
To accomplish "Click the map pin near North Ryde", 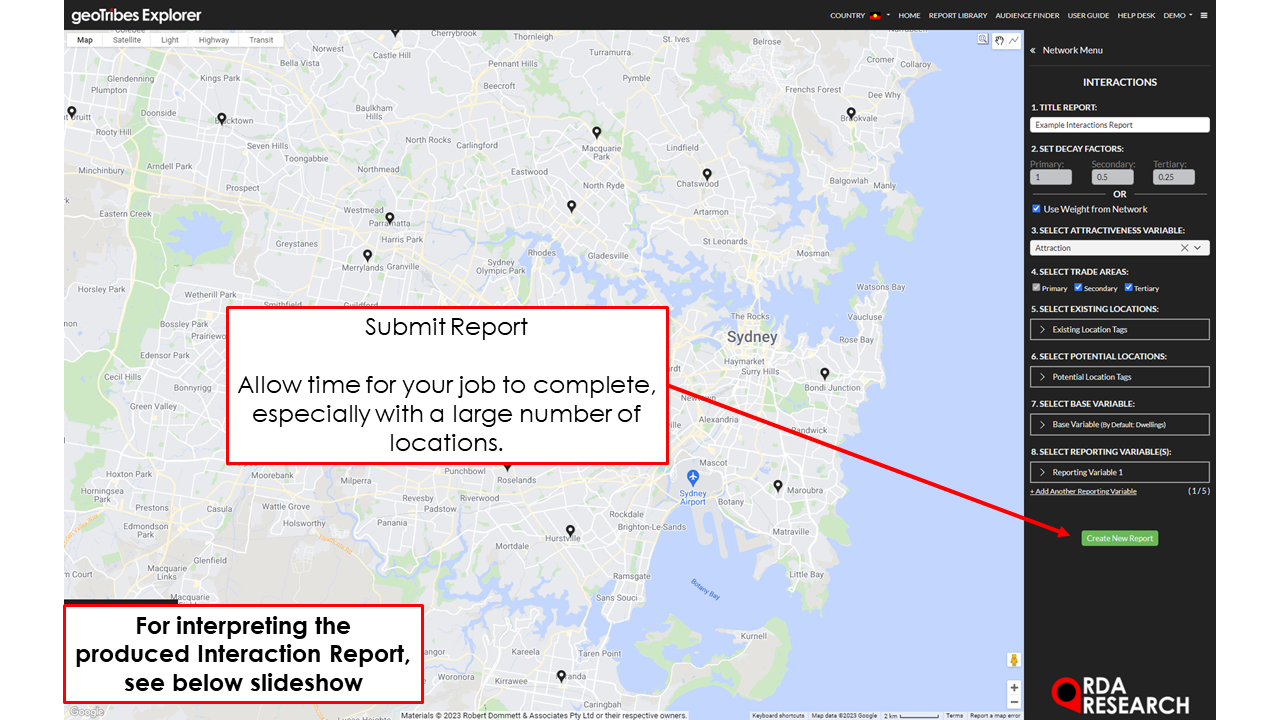I will tap(571, 206).
